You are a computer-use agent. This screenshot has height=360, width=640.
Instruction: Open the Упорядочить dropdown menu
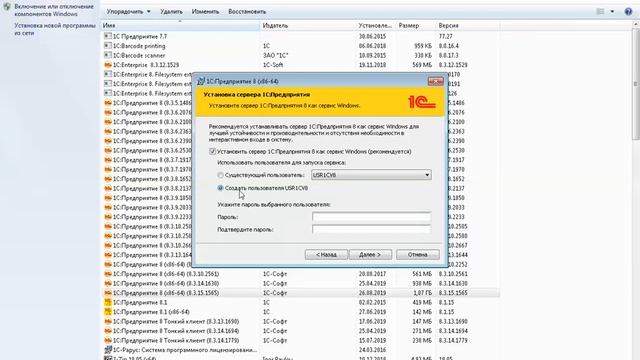[x=129, y=11]
